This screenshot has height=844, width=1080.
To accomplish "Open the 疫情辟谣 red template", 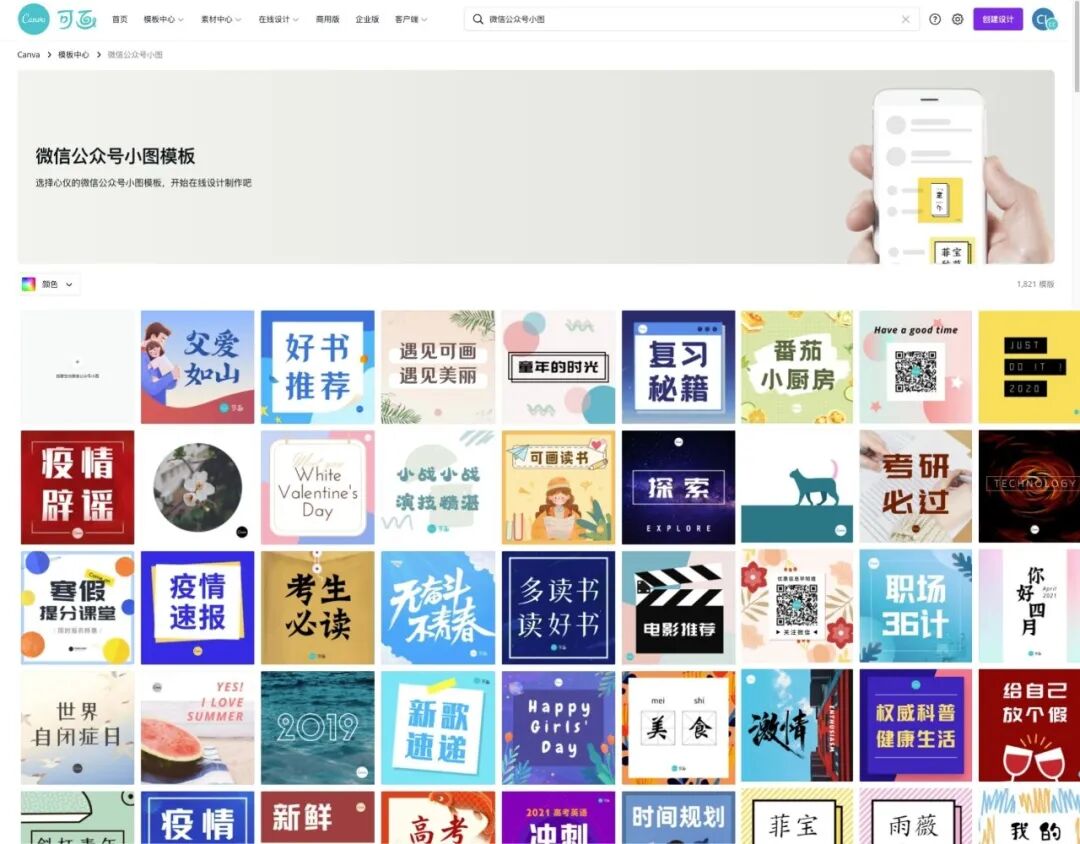I will click(x=77, y=487).
